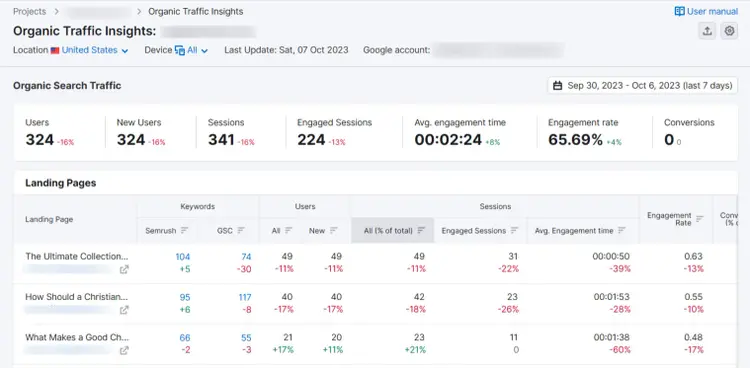This screenshot has height=368, width=750.
Task: Click Engagement rate value 65.69%
Action: 575,140
